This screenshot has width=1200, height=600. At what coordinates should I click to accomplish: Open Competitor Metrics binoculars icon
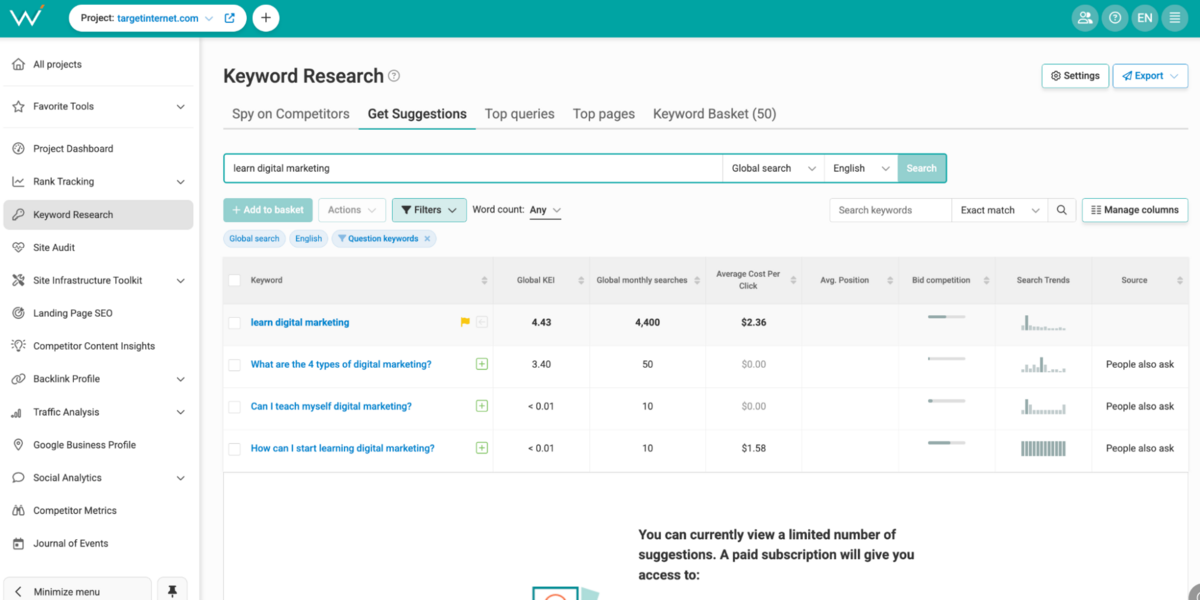click(x=18, y=510)
